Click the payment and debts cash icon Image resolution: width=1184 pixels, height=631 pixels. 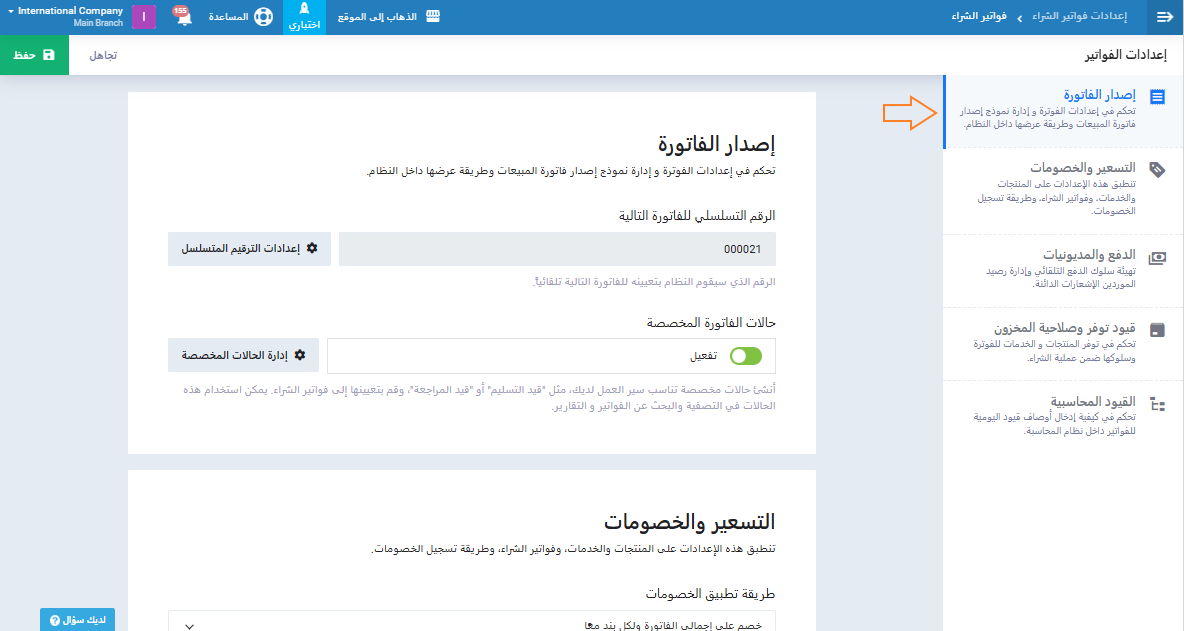click(1157, 256)
